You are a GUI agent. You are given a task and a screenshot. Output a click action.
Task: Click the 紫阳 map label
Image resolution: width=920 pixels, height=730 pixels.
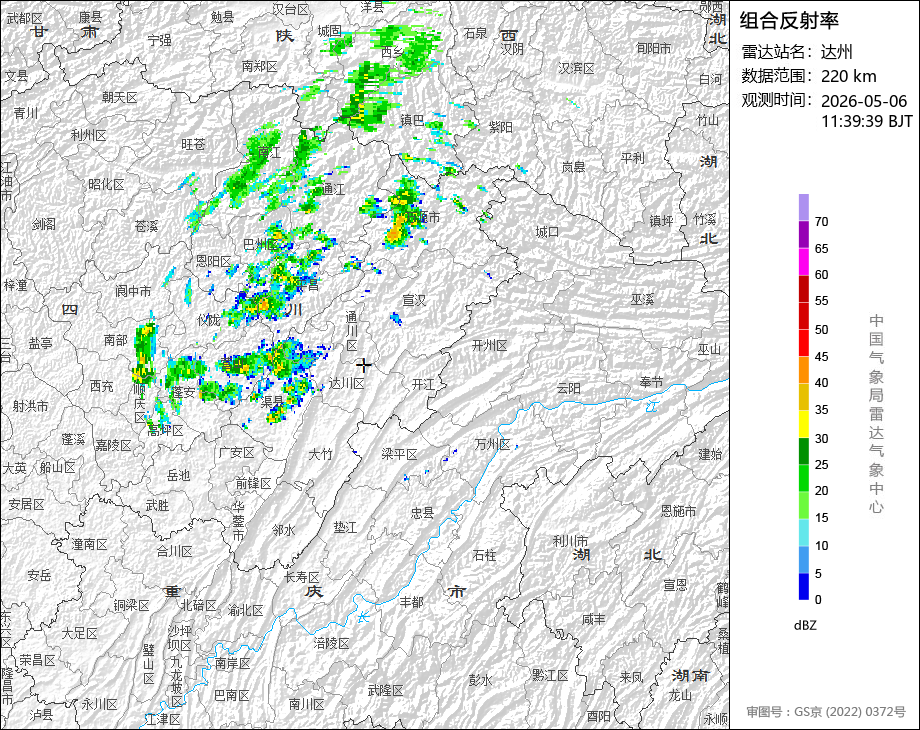[x=500, y=127]
